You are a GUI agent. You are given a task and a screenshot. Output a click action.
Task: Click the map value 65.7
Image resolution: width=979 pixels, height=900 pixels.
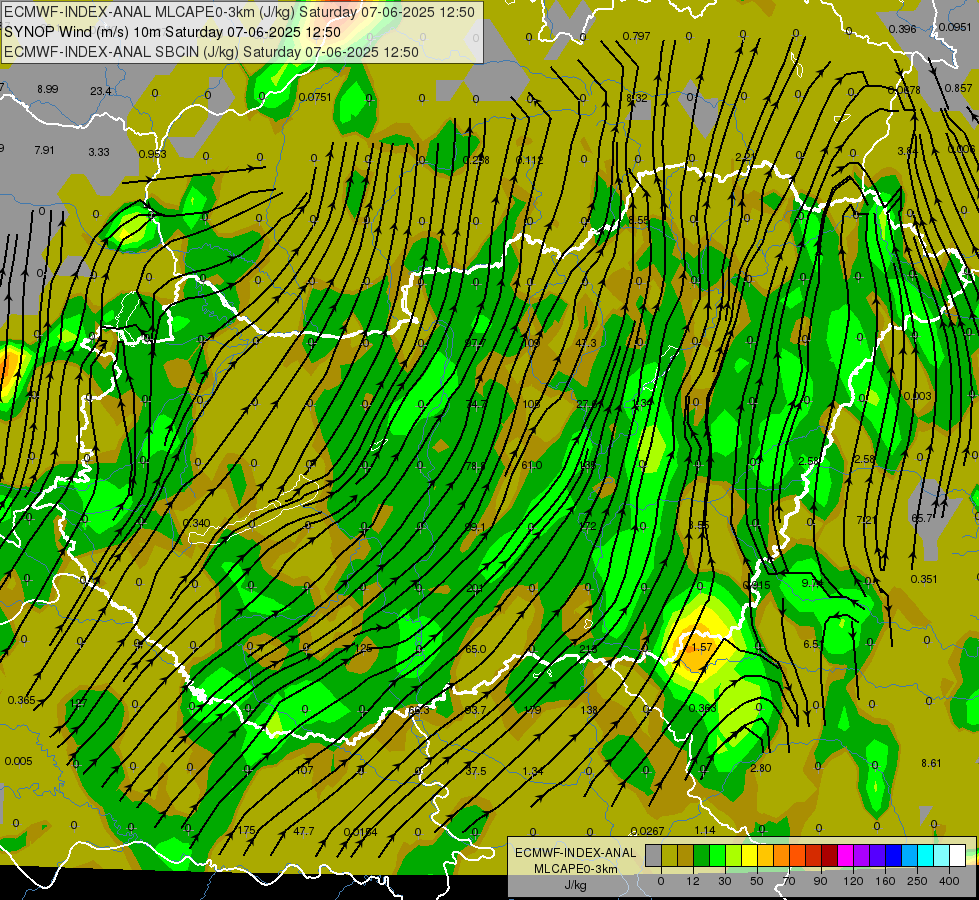coord(922,518)
